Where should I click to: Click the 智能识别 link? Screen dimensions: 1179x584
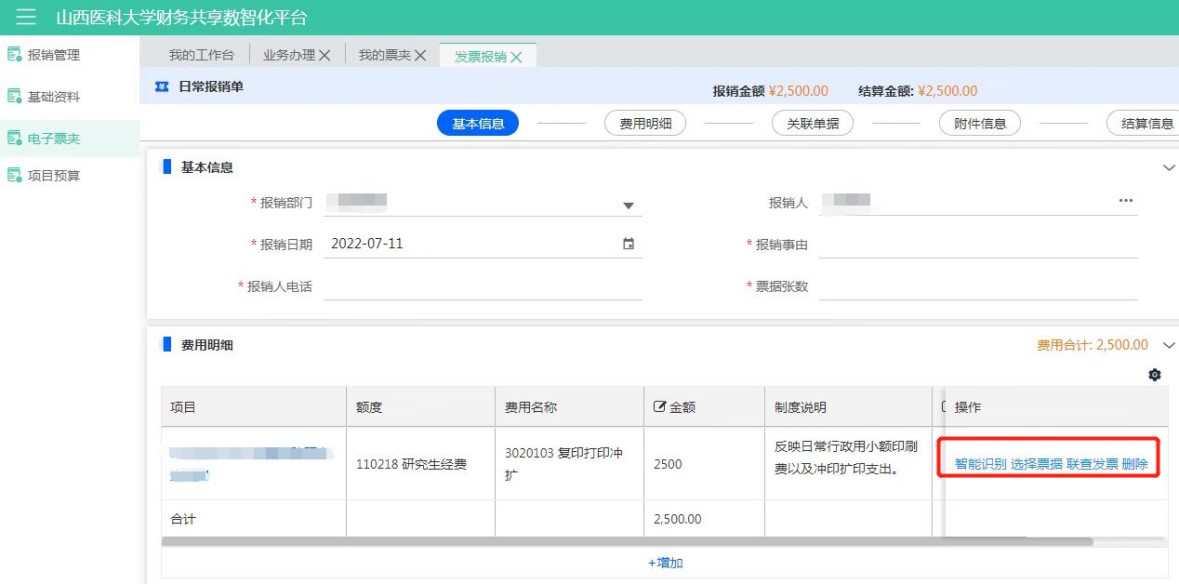pos(980,464)
